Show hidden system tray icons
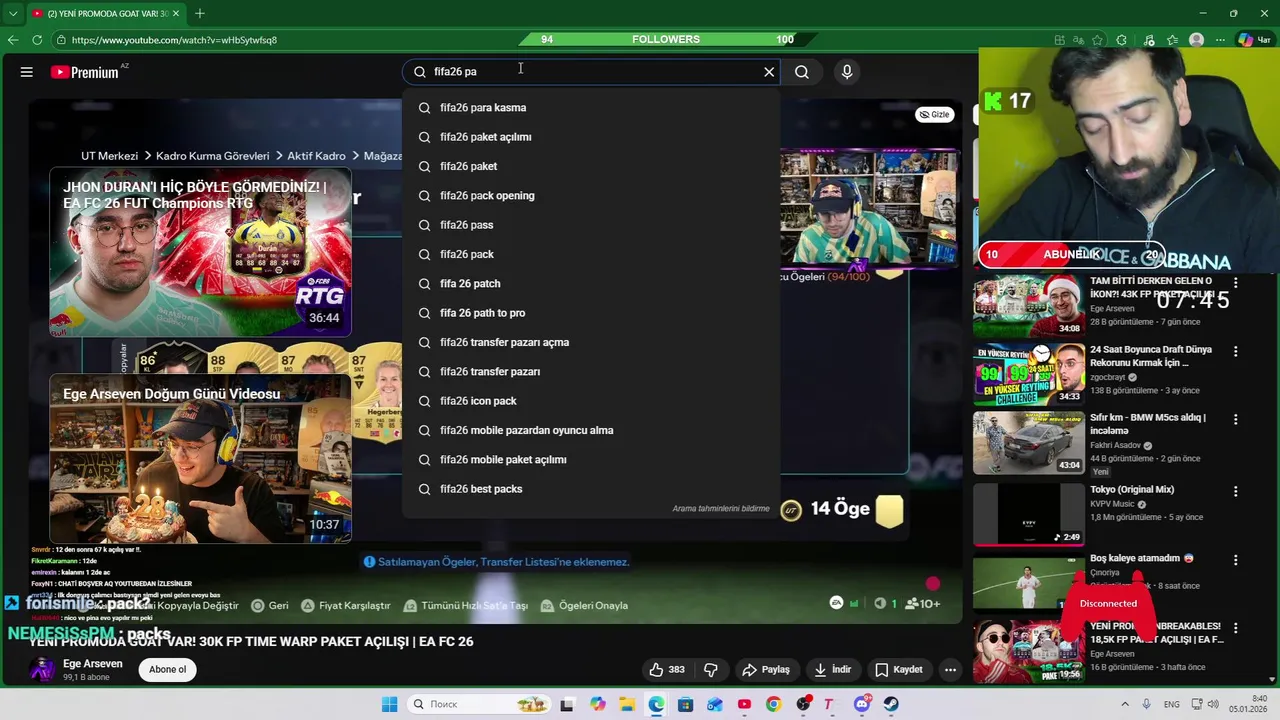This screenshot has width=1280, height=720. [x=1124, y=704]
